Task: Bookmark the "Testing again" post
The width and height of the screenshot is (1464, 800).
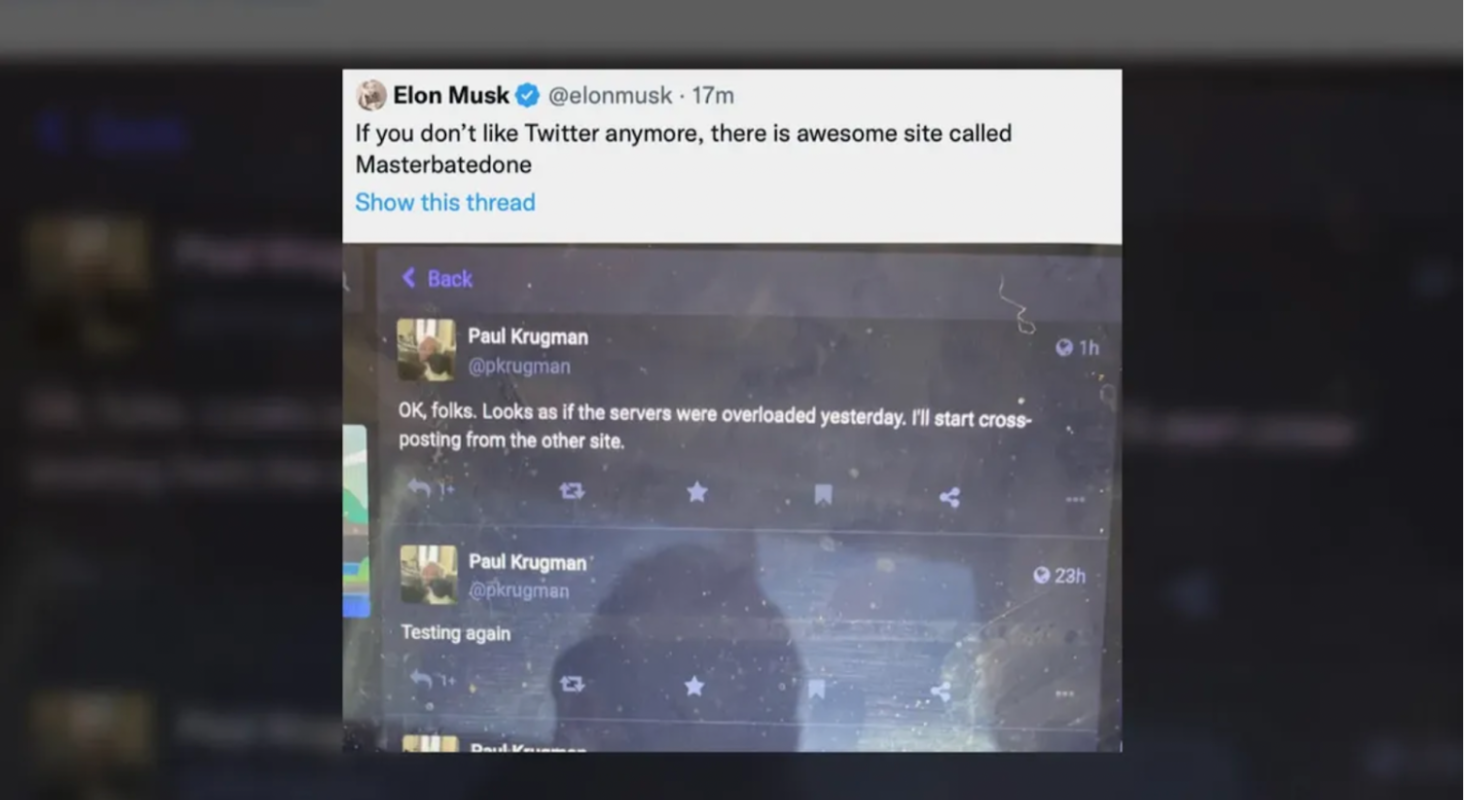Action: (817, 688)
